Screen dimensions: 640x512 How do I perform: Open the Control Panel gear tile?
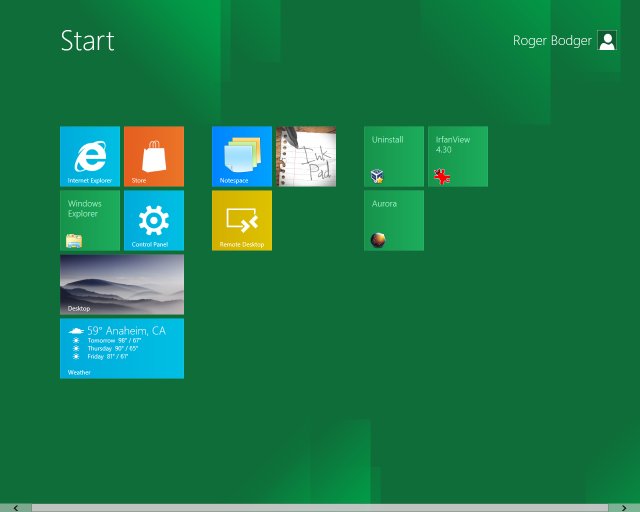[154, 220]
